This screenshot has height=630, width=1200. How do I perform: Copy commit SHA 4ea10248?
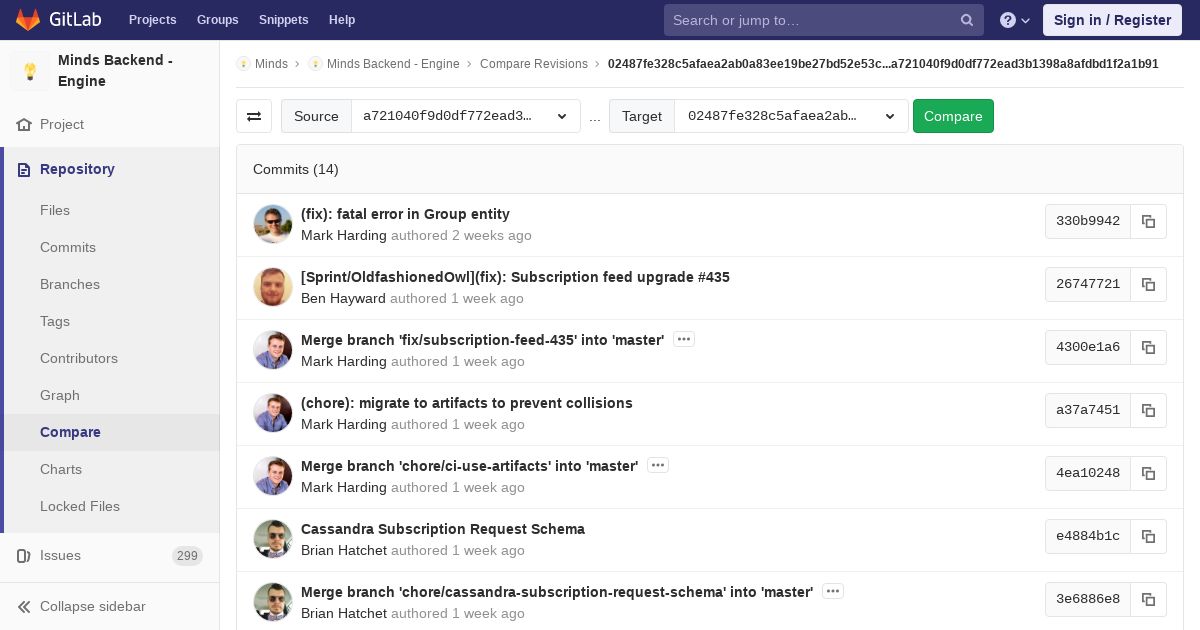coord(1148,473)
